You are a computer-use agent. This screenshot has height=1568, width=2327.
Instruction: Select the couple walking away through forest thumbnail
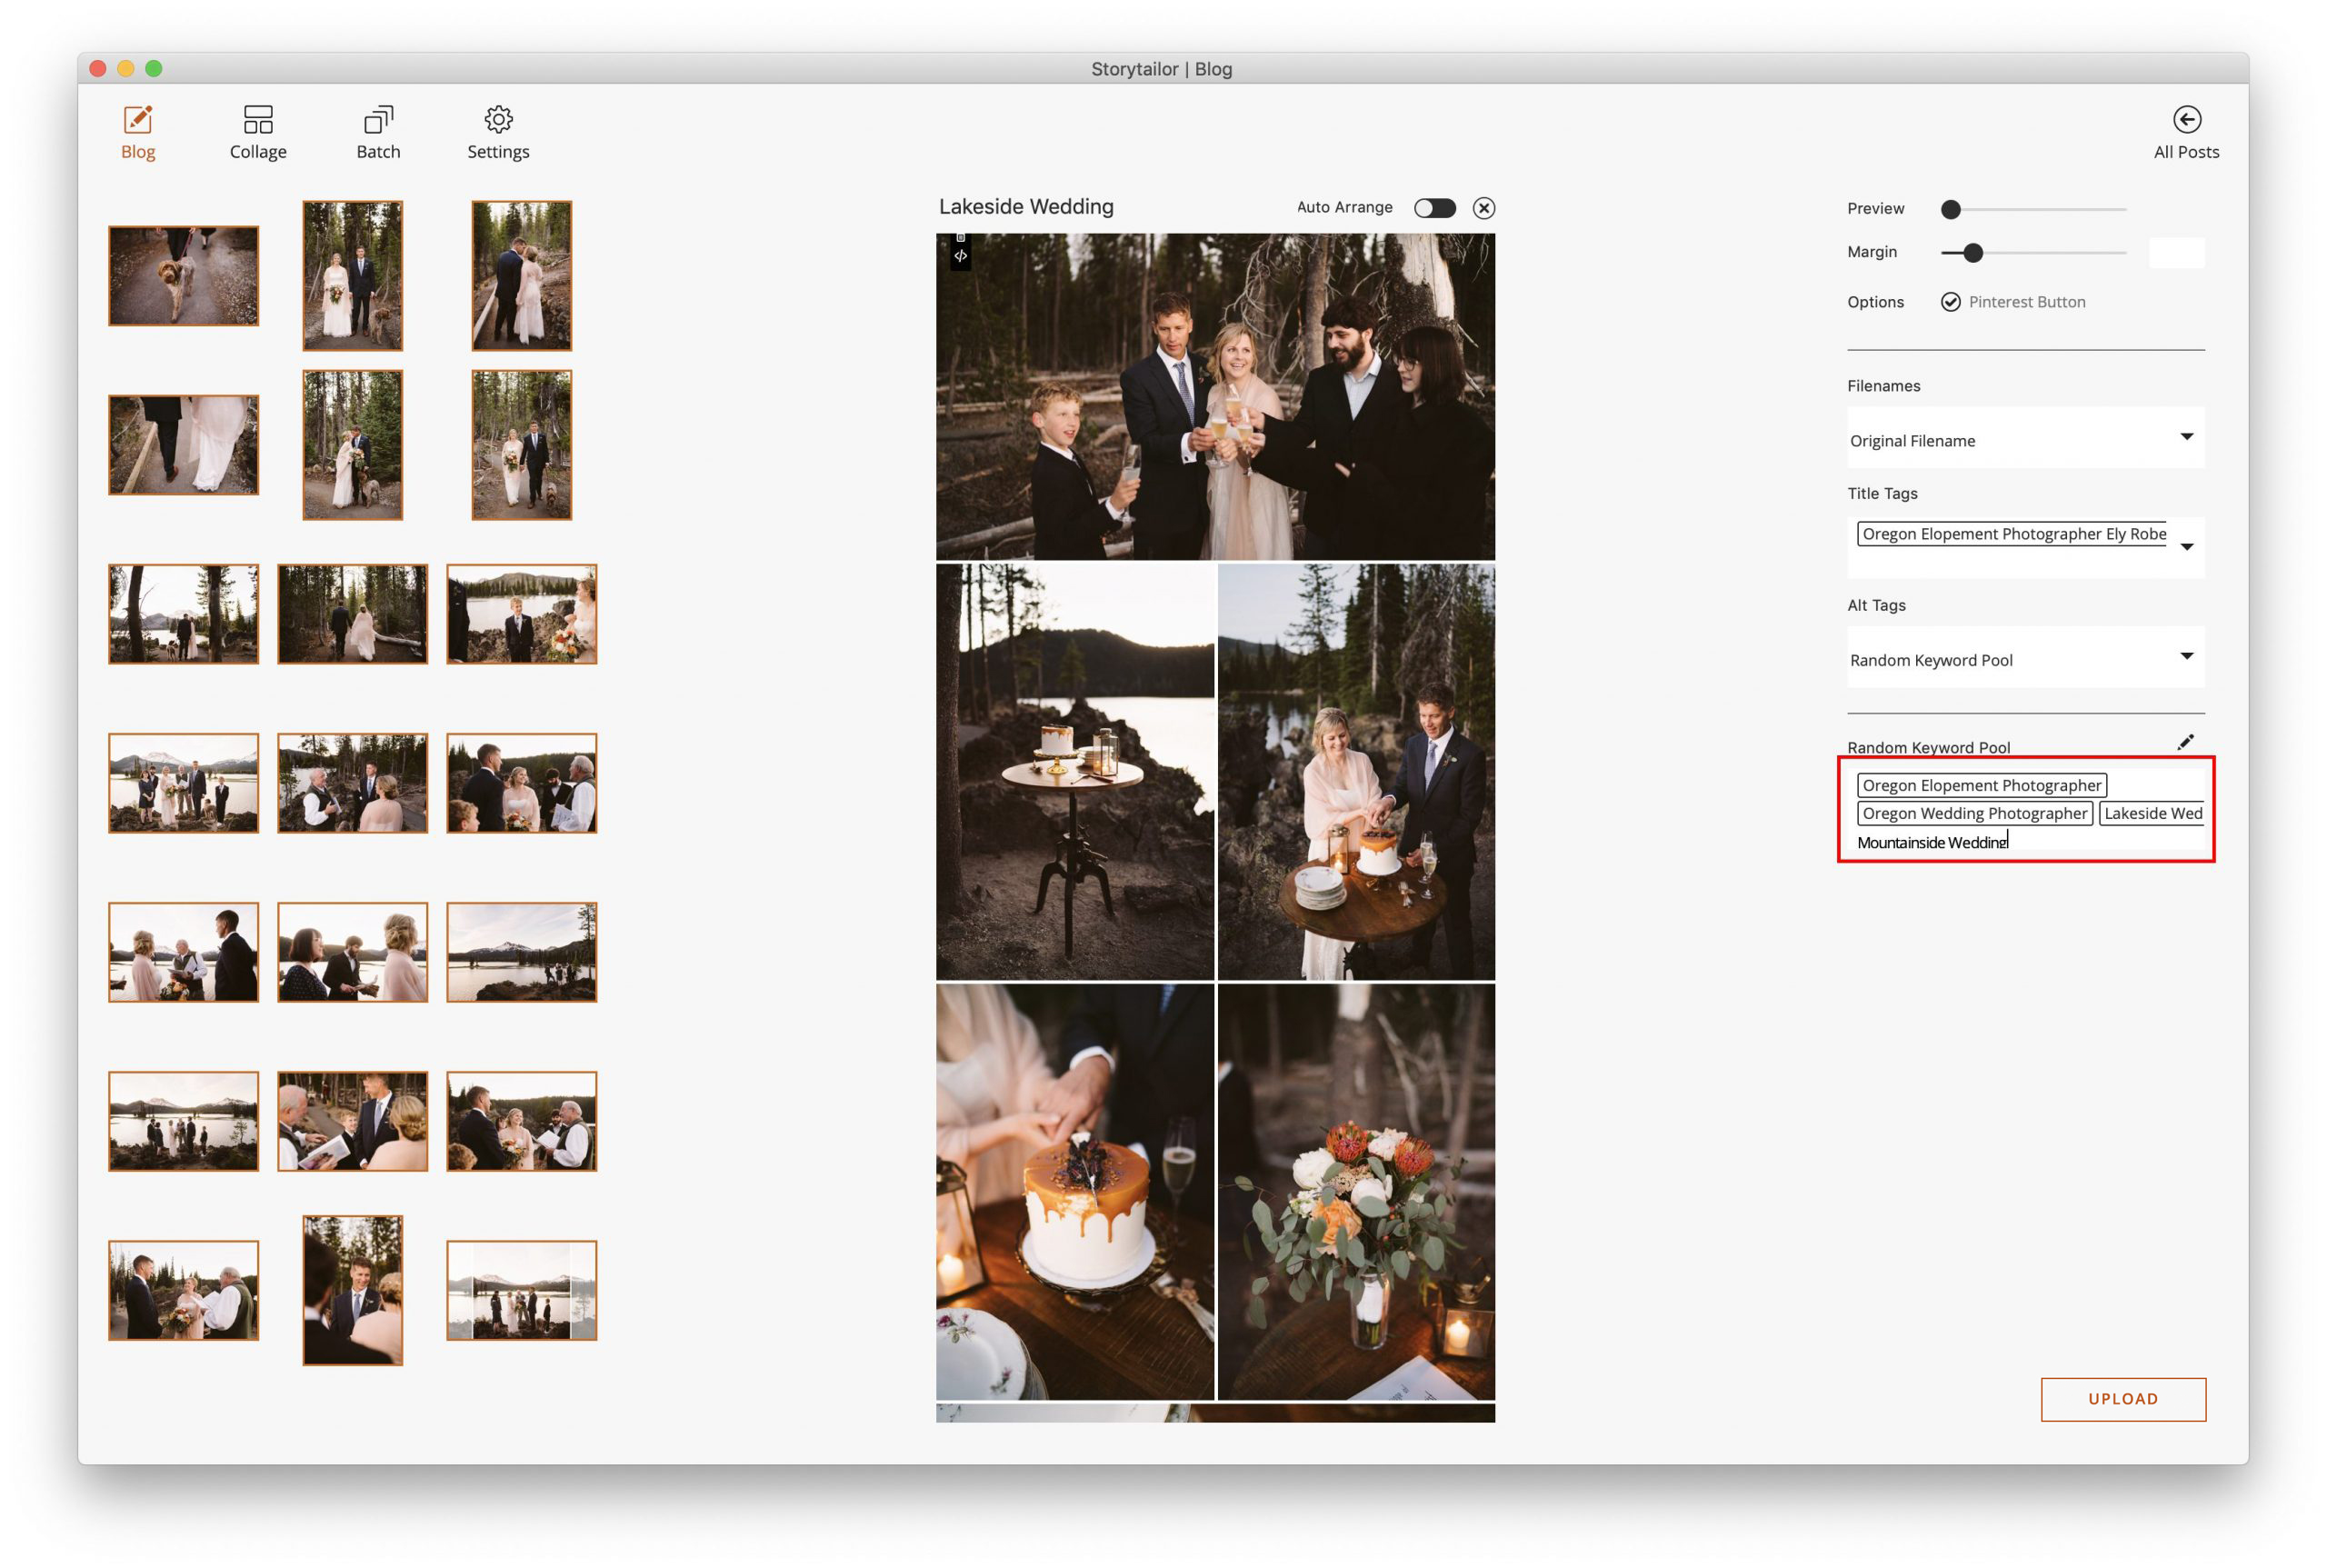[352, 614]
